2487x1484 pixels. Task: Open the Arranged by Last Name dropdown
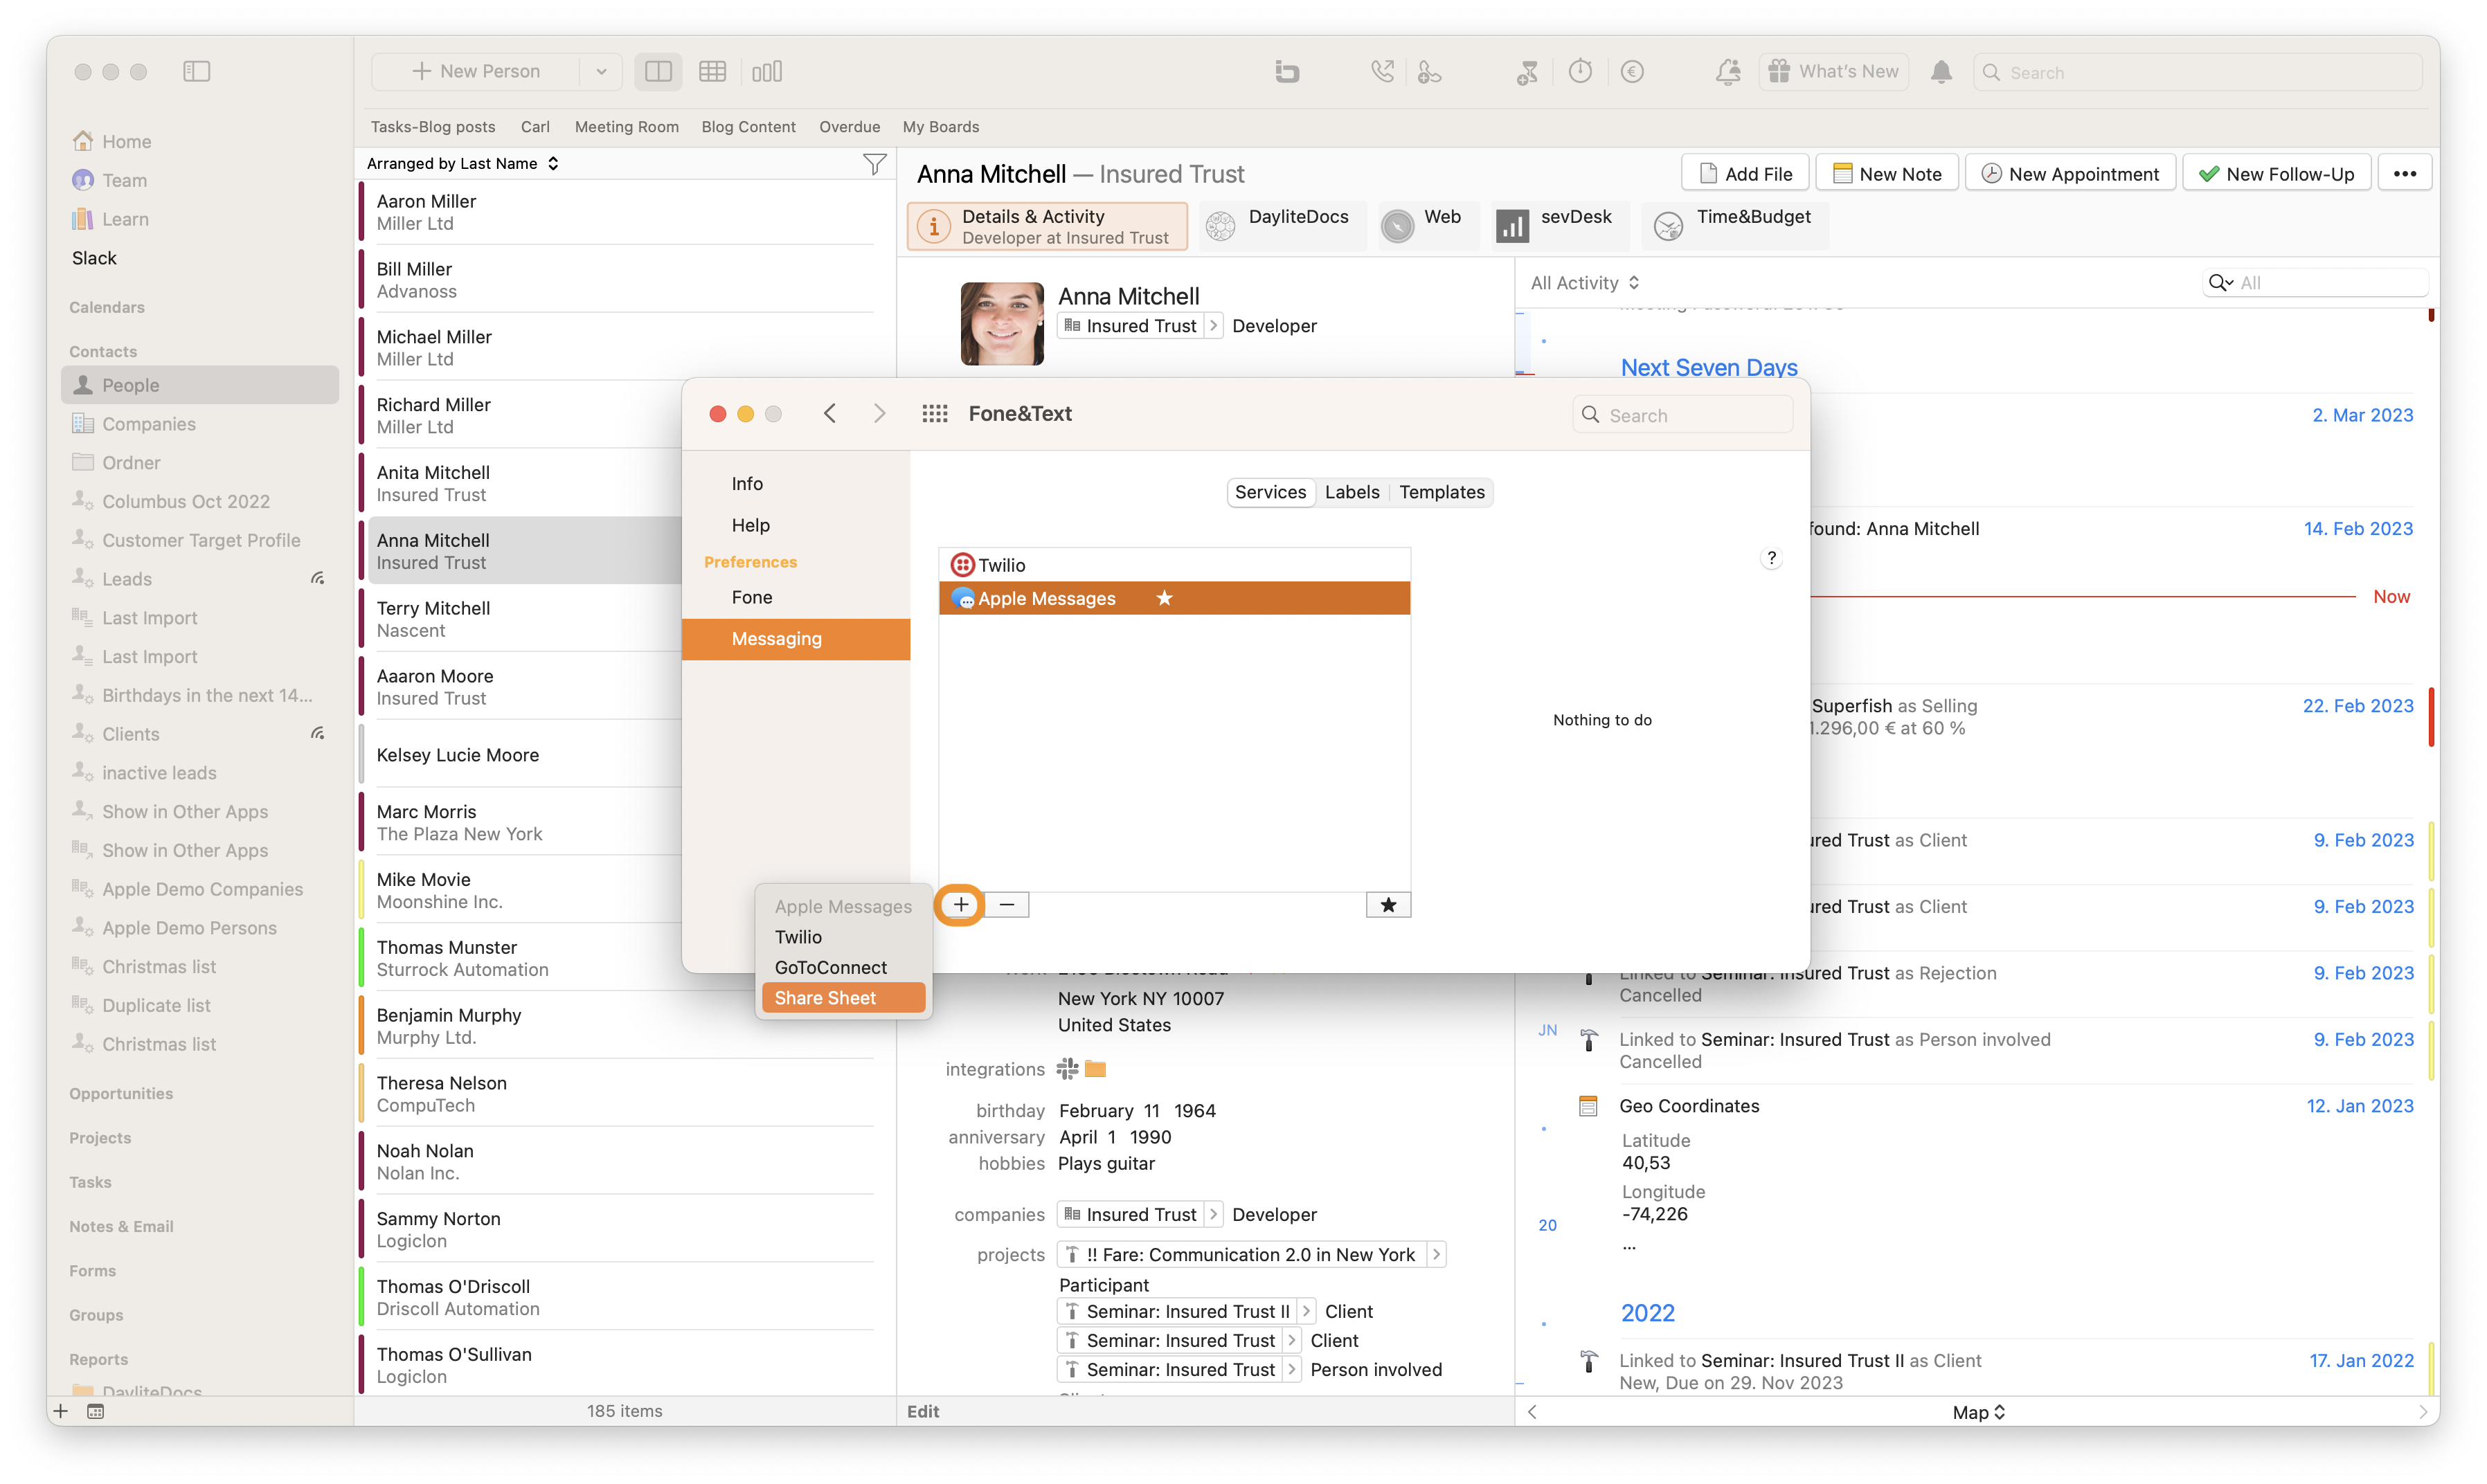pos(462,163)
